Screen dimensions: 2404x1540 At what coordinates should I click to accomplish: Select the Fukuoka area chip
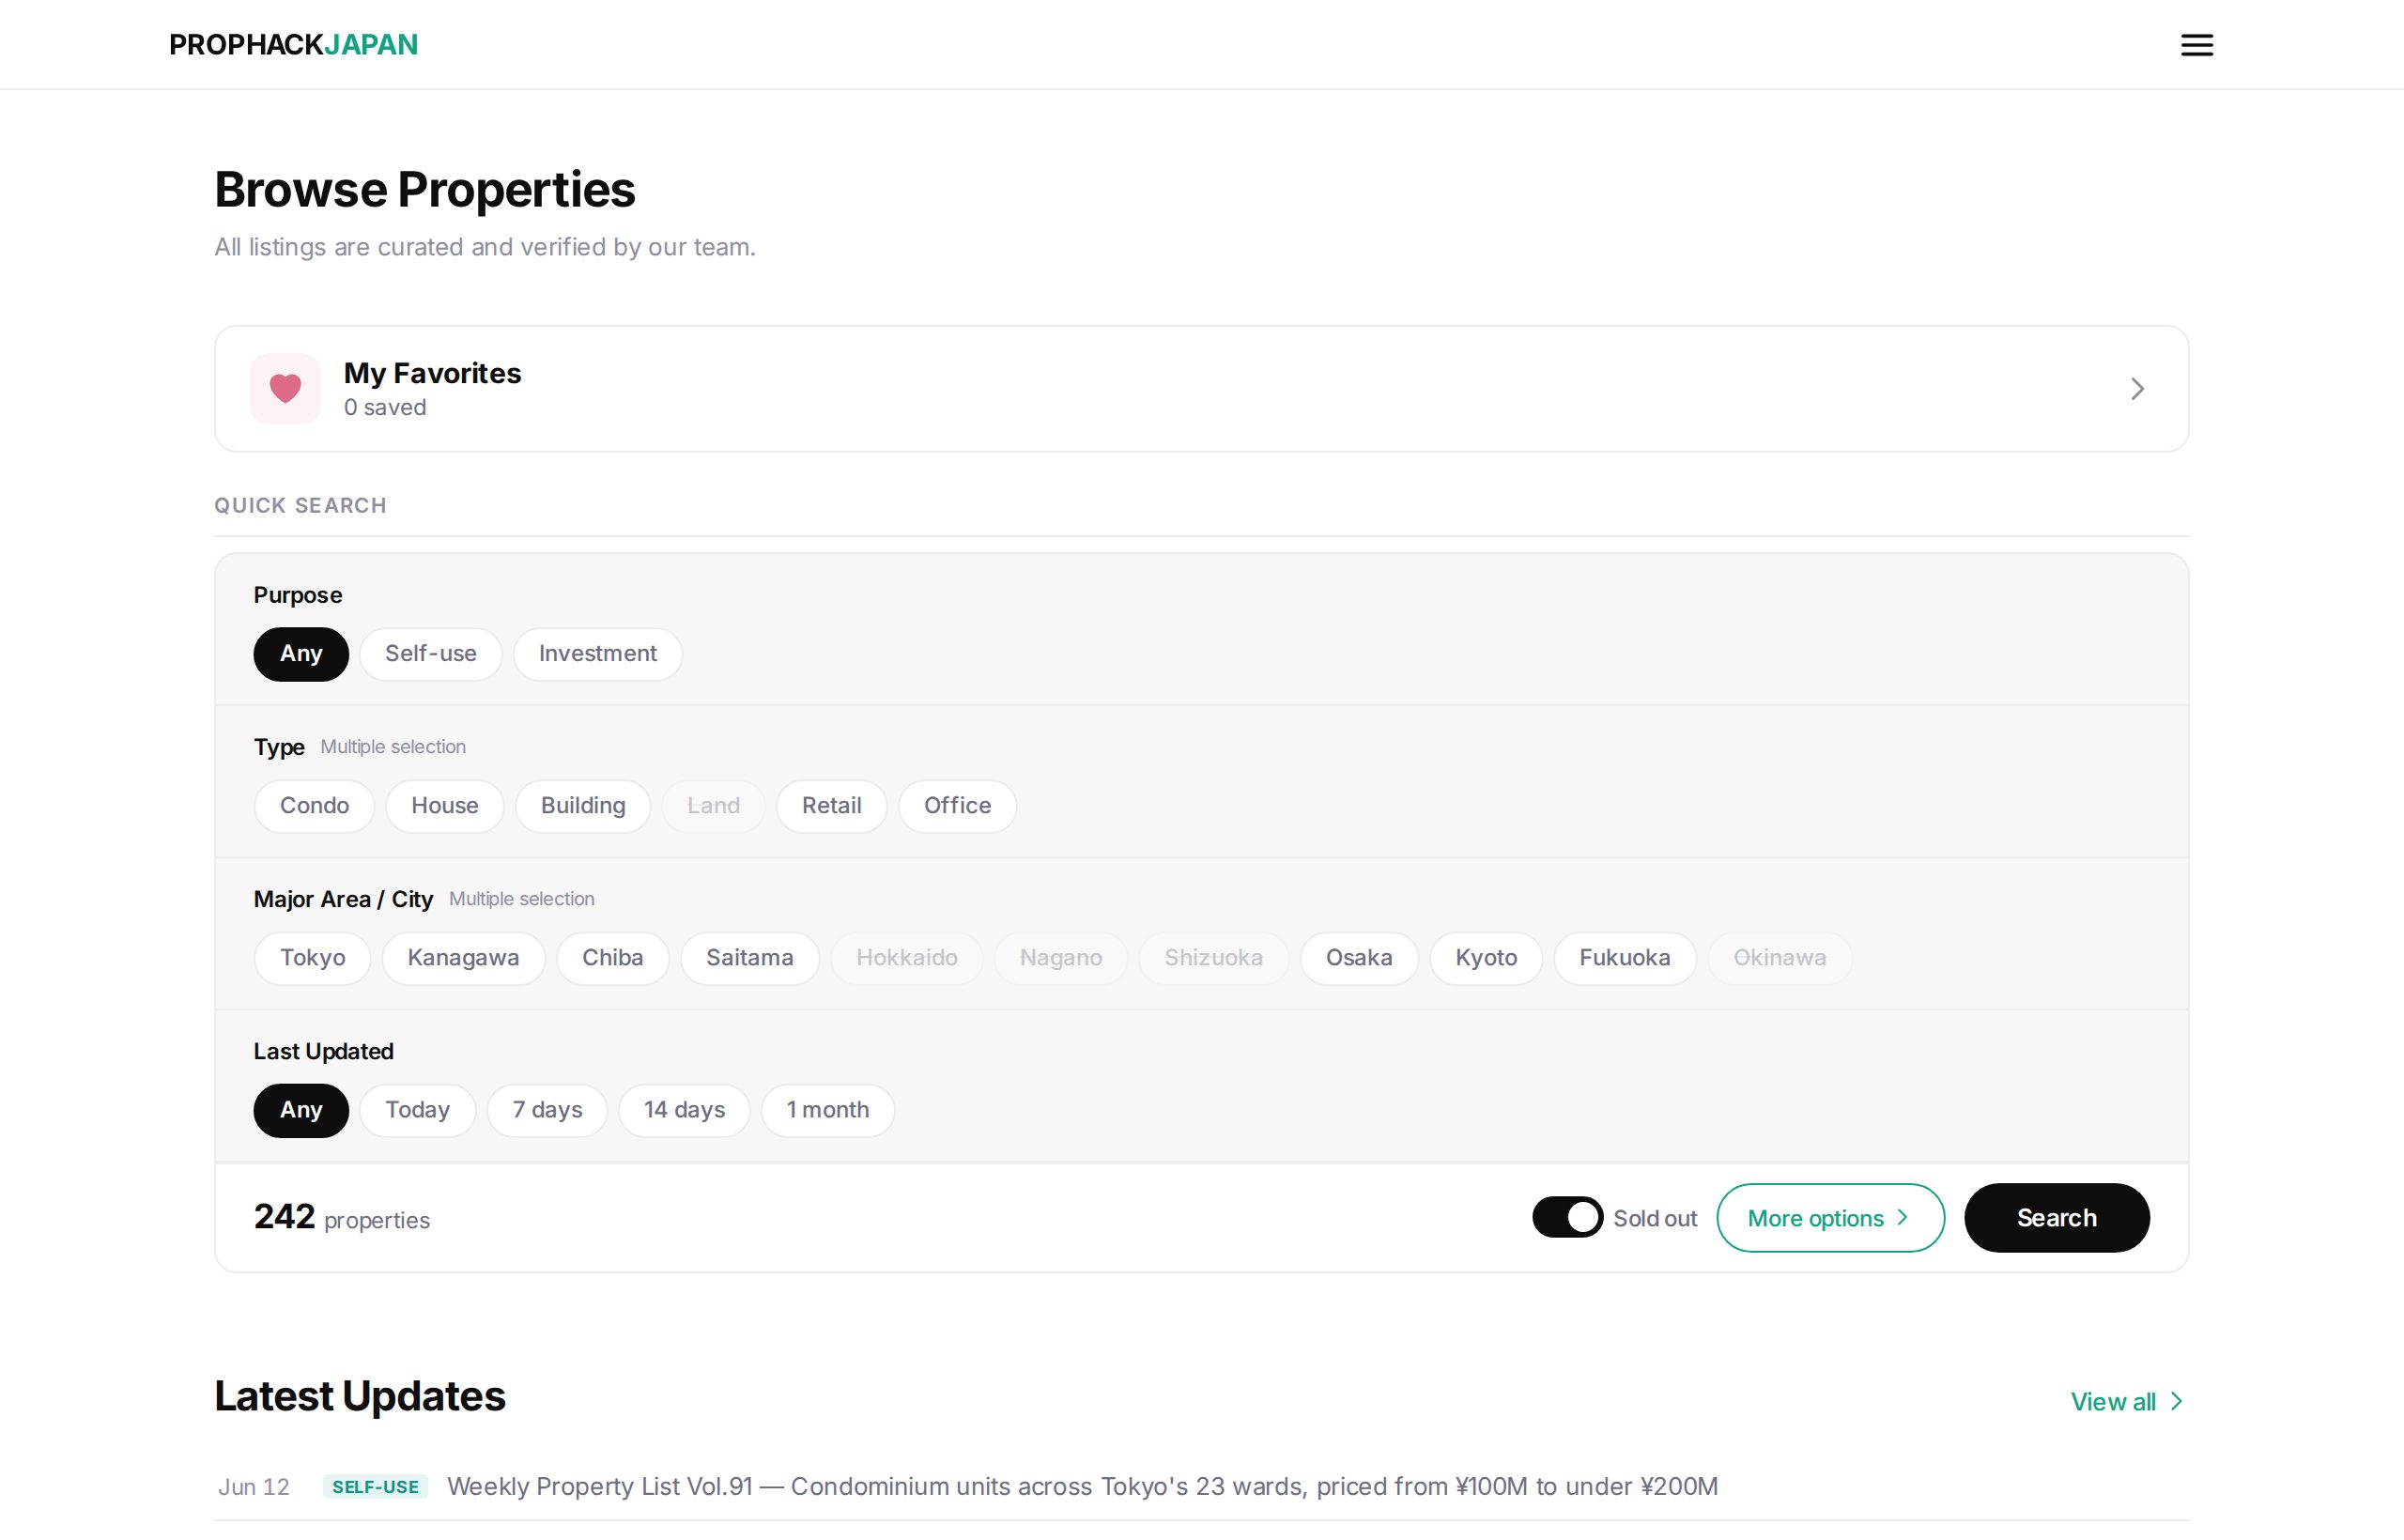(x=1624, y=958)
